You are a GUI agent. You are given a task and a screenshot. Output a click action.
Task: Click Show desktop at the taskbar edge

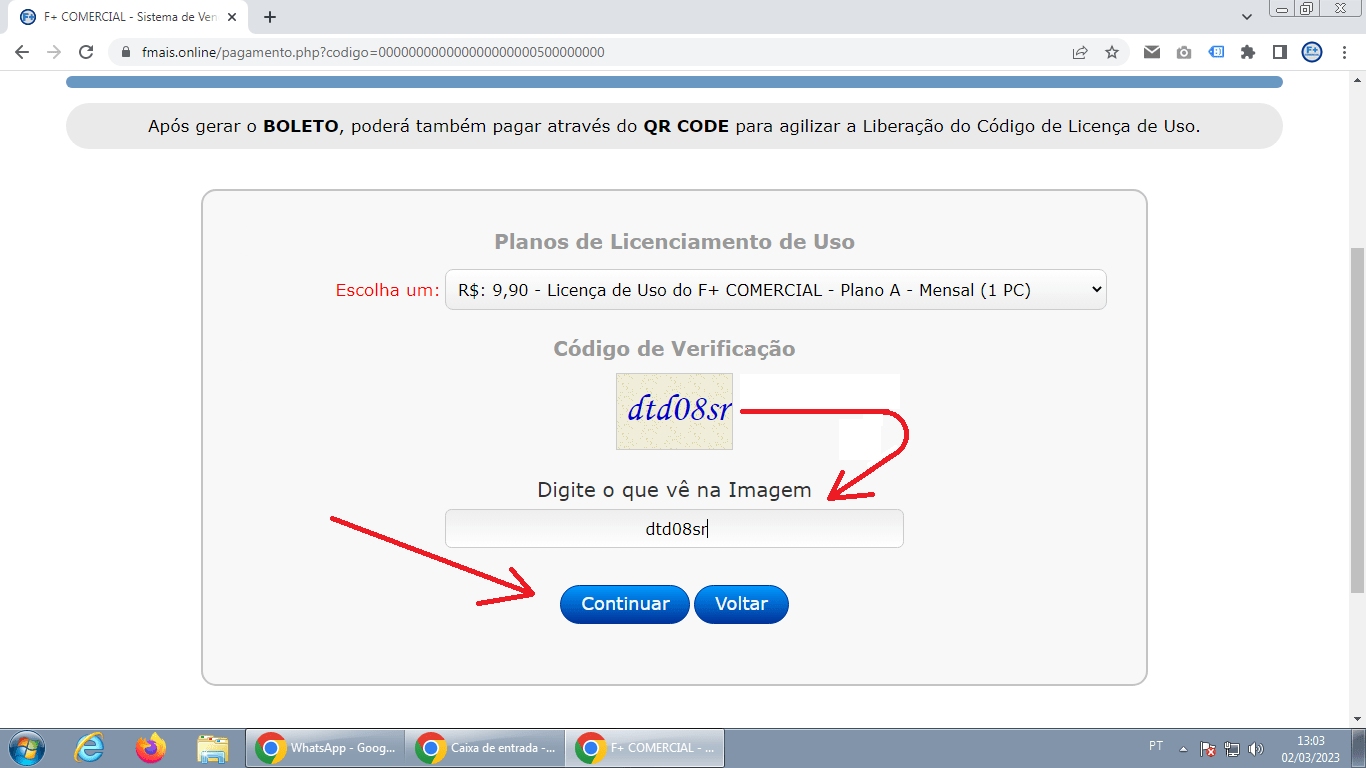click(x=1360, y=749)
